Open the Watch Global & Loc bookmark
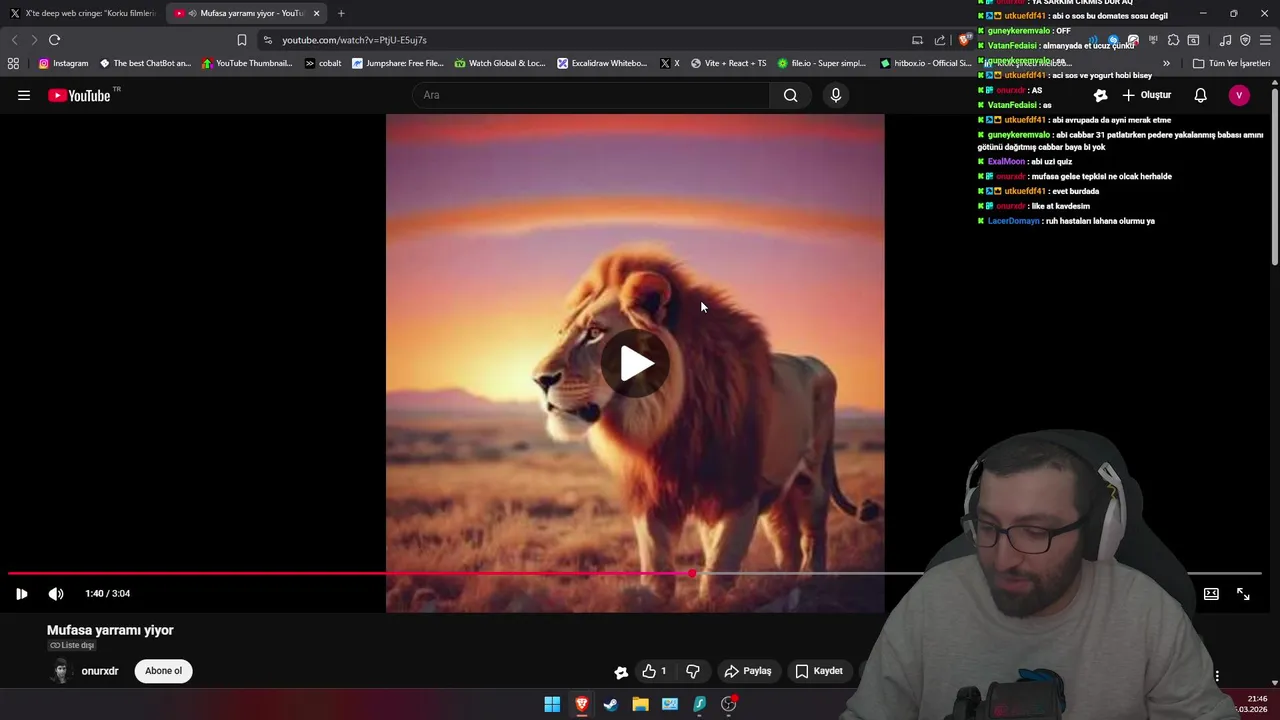This screenshot has height=720, width=1280. coord(499,63)
